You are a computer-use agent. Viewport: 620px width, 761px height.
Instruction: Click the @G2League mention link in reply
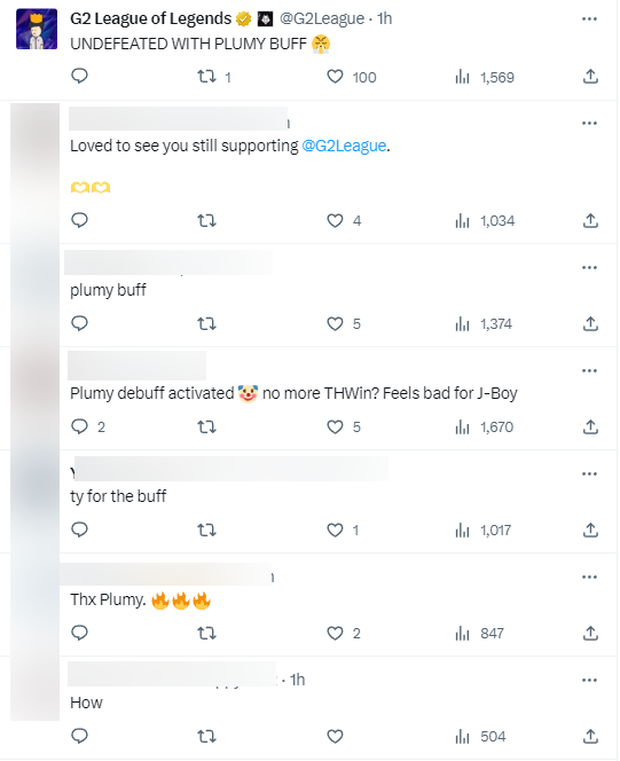point(344,146)
